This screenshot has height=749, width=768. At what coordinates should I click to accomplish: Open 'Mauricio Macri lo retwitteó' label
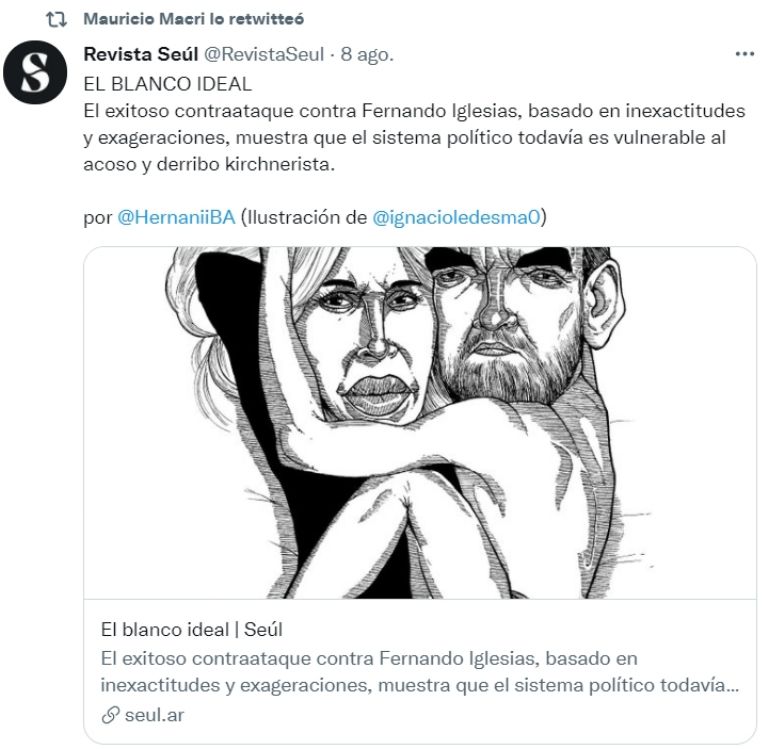click(193, 19)
